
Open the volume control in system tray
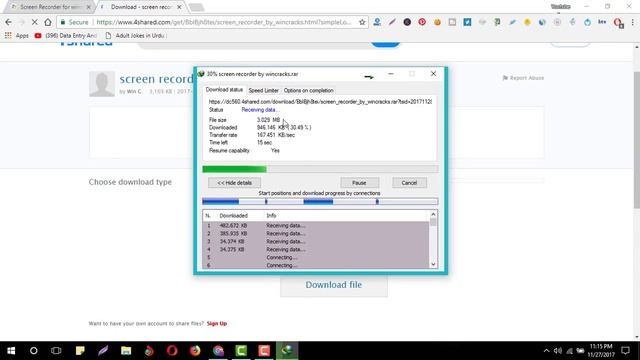558,351
